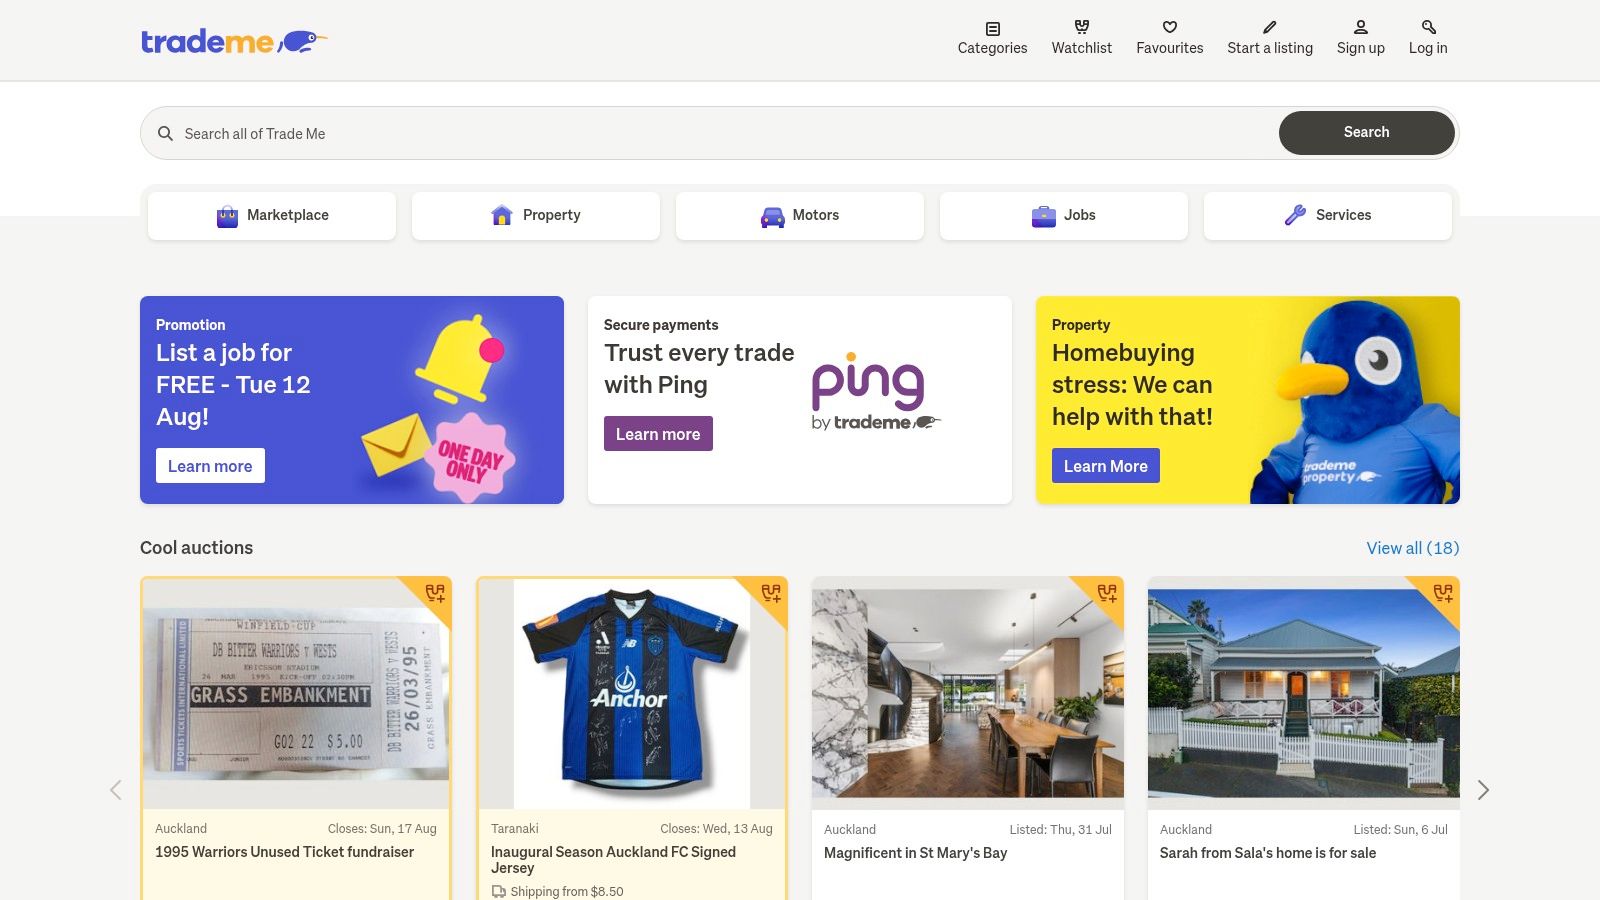Image resolution: width=1600 pixels, height=900 pixels.
Task: Click the Log in key icon
Action: click(1428, 27)
